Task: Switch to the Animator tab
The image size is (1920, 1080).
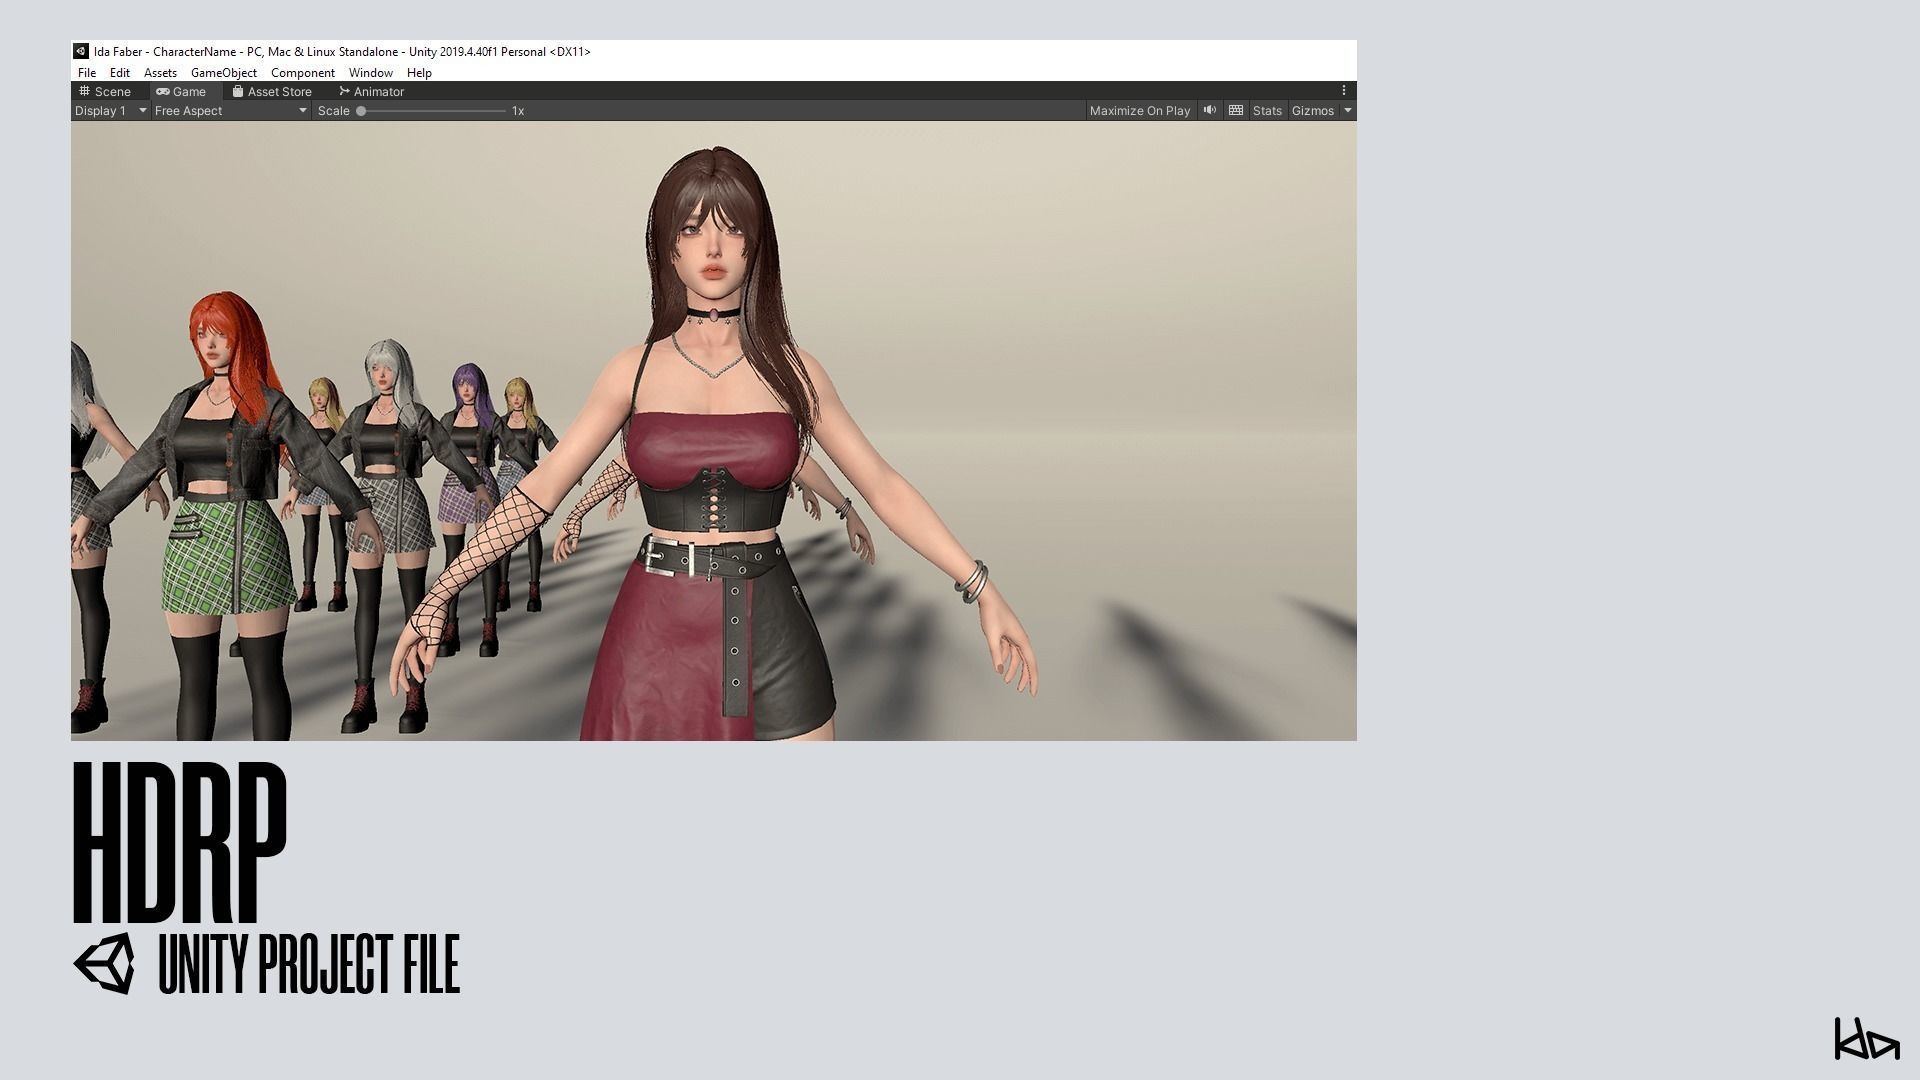Action: (x=371, y=91)
